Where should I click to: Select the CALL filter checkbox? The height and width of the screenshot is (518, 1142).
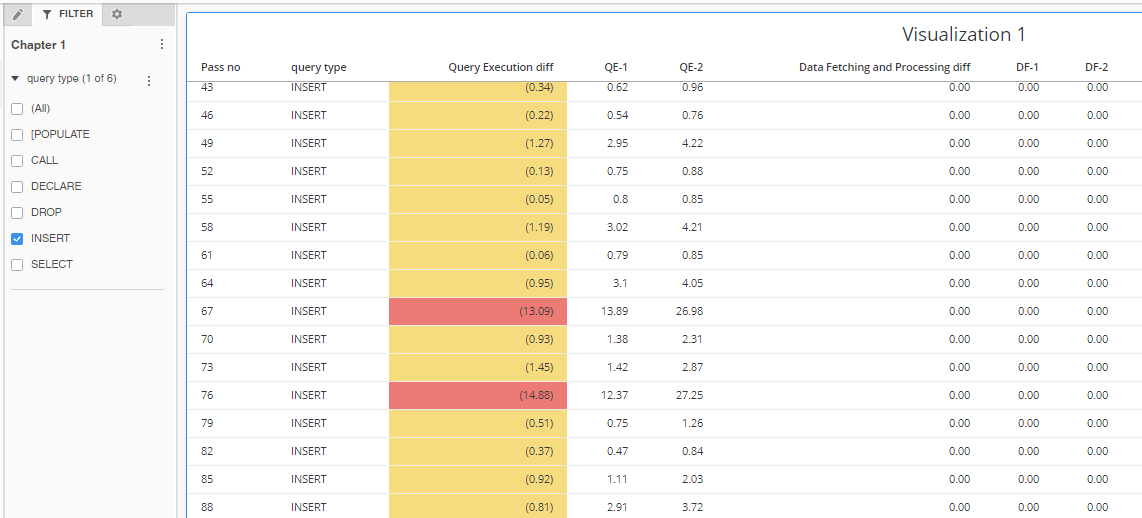17,160
